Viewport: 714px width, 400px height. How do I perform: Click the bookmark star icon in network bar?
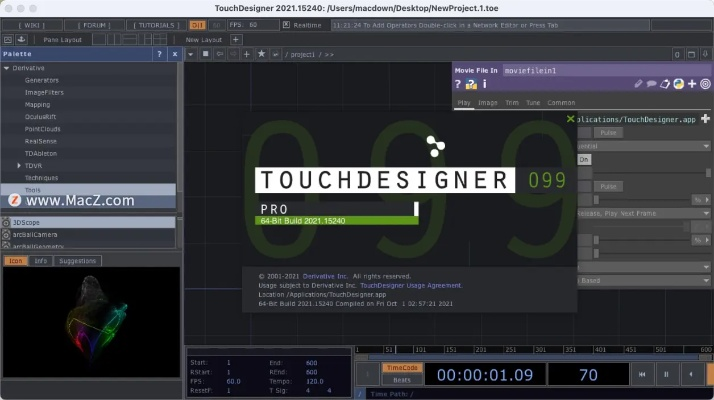[261, 54]
